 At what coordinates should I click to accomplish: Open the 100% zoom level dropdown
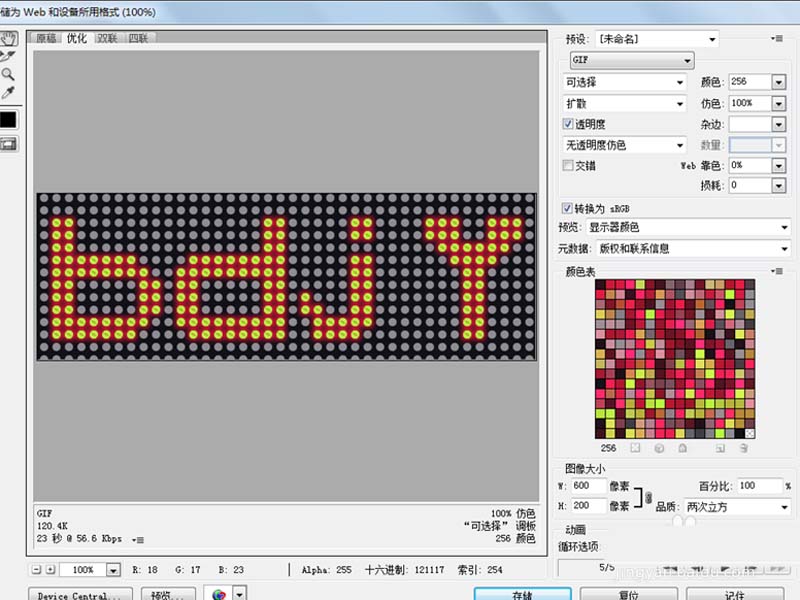pos(113,570)
